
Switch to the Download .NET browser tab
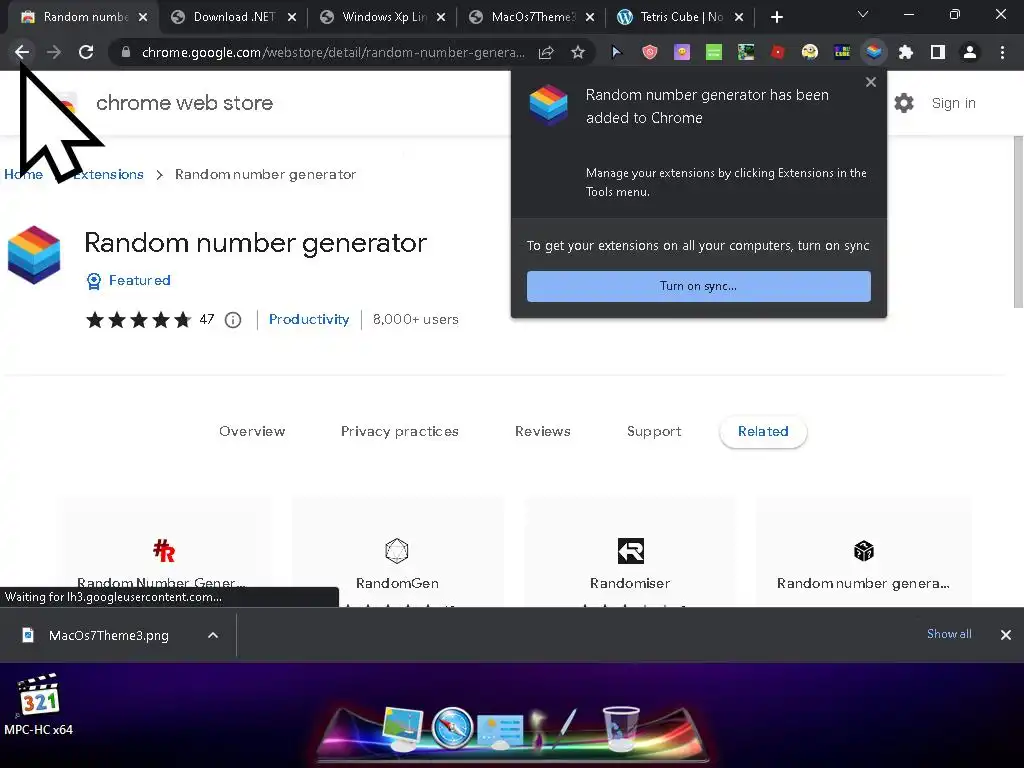(x=233, y=17)
